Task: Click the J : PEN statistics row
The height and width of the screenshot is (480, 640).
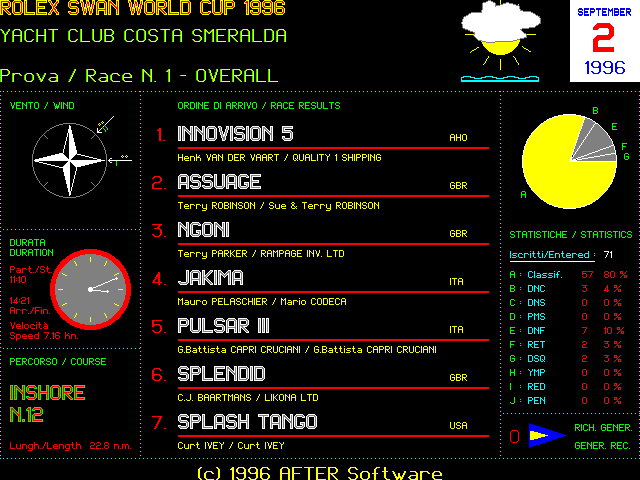Action: (x=565, y=401)
